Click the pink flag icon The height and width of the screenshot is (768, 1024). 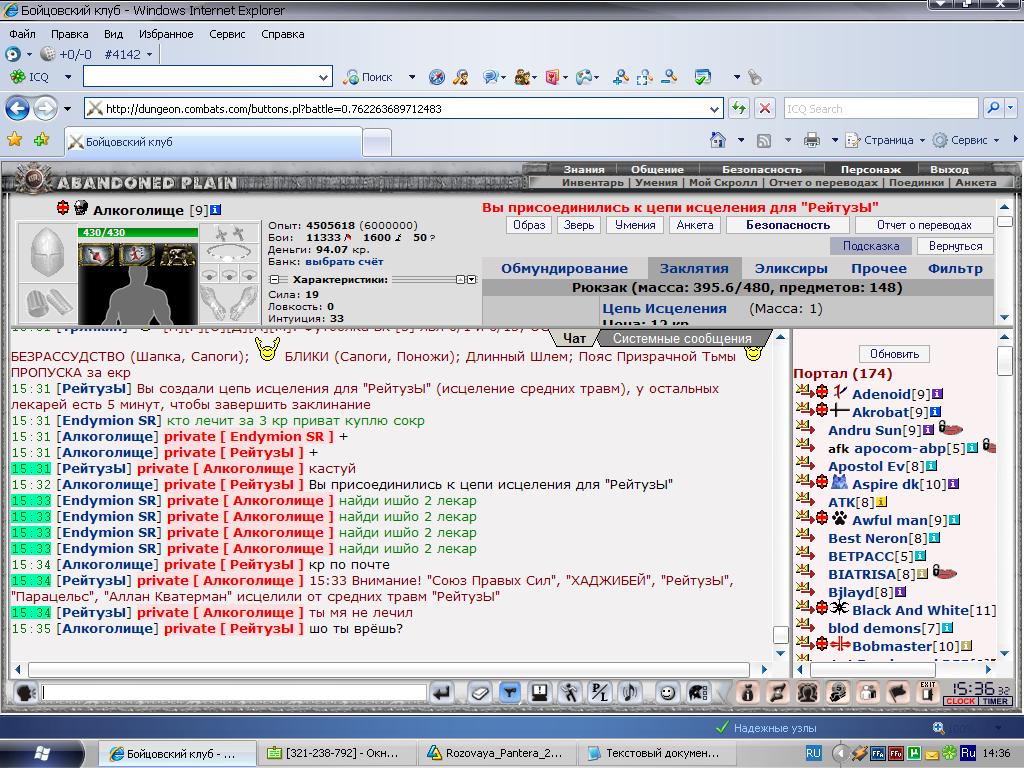coord(898,692)
